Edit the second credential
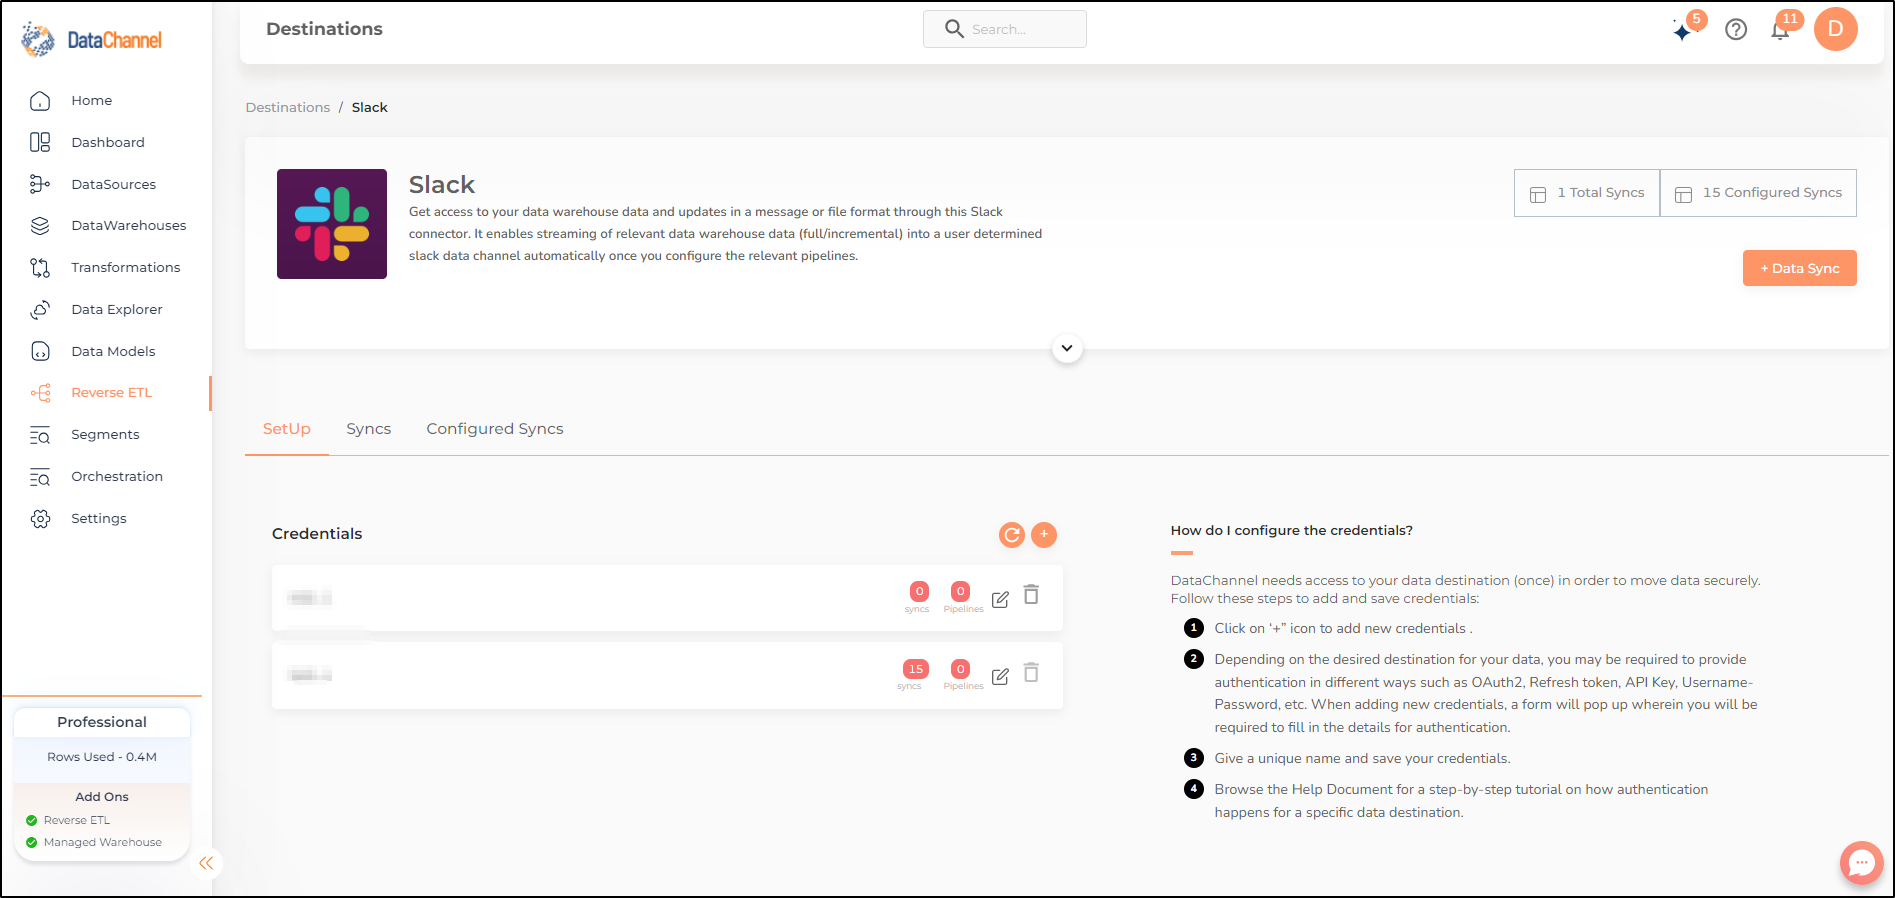This screenshot has height=898, width=1895. (1000, 676)
